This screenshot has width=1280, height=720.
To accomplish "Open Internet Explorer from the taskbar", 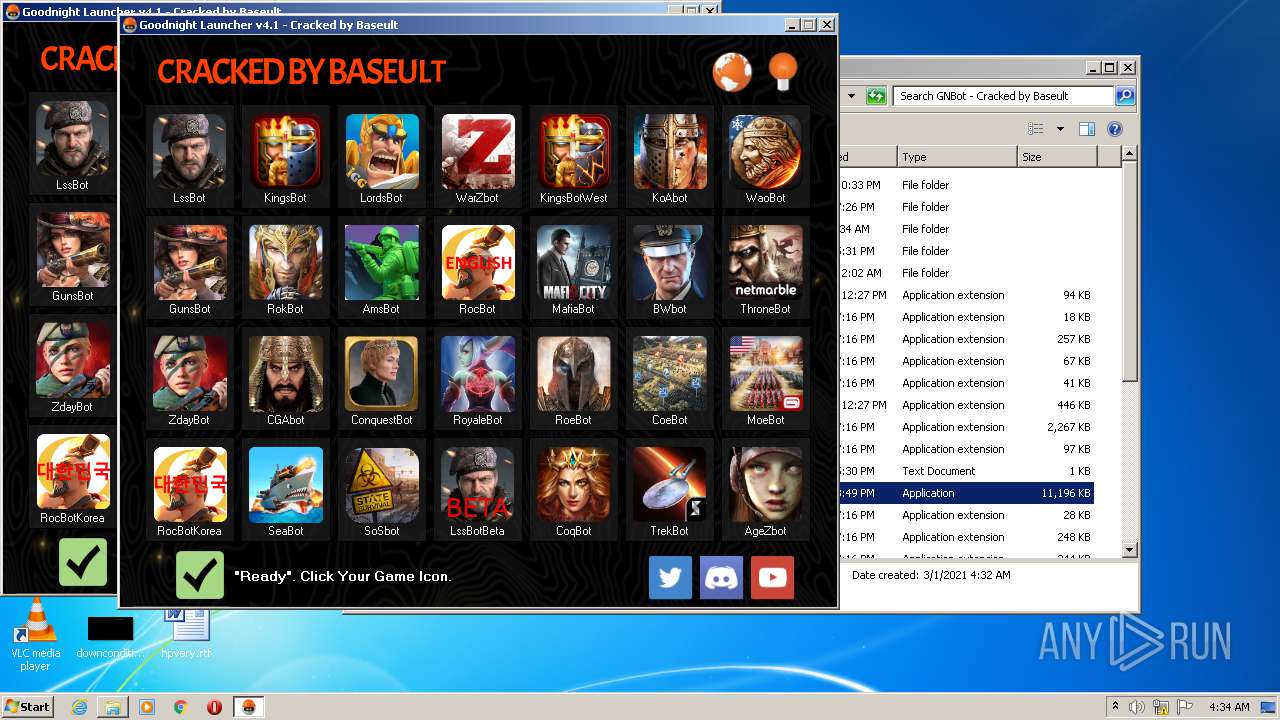I will pyautogui.click(x=80, y=707).
